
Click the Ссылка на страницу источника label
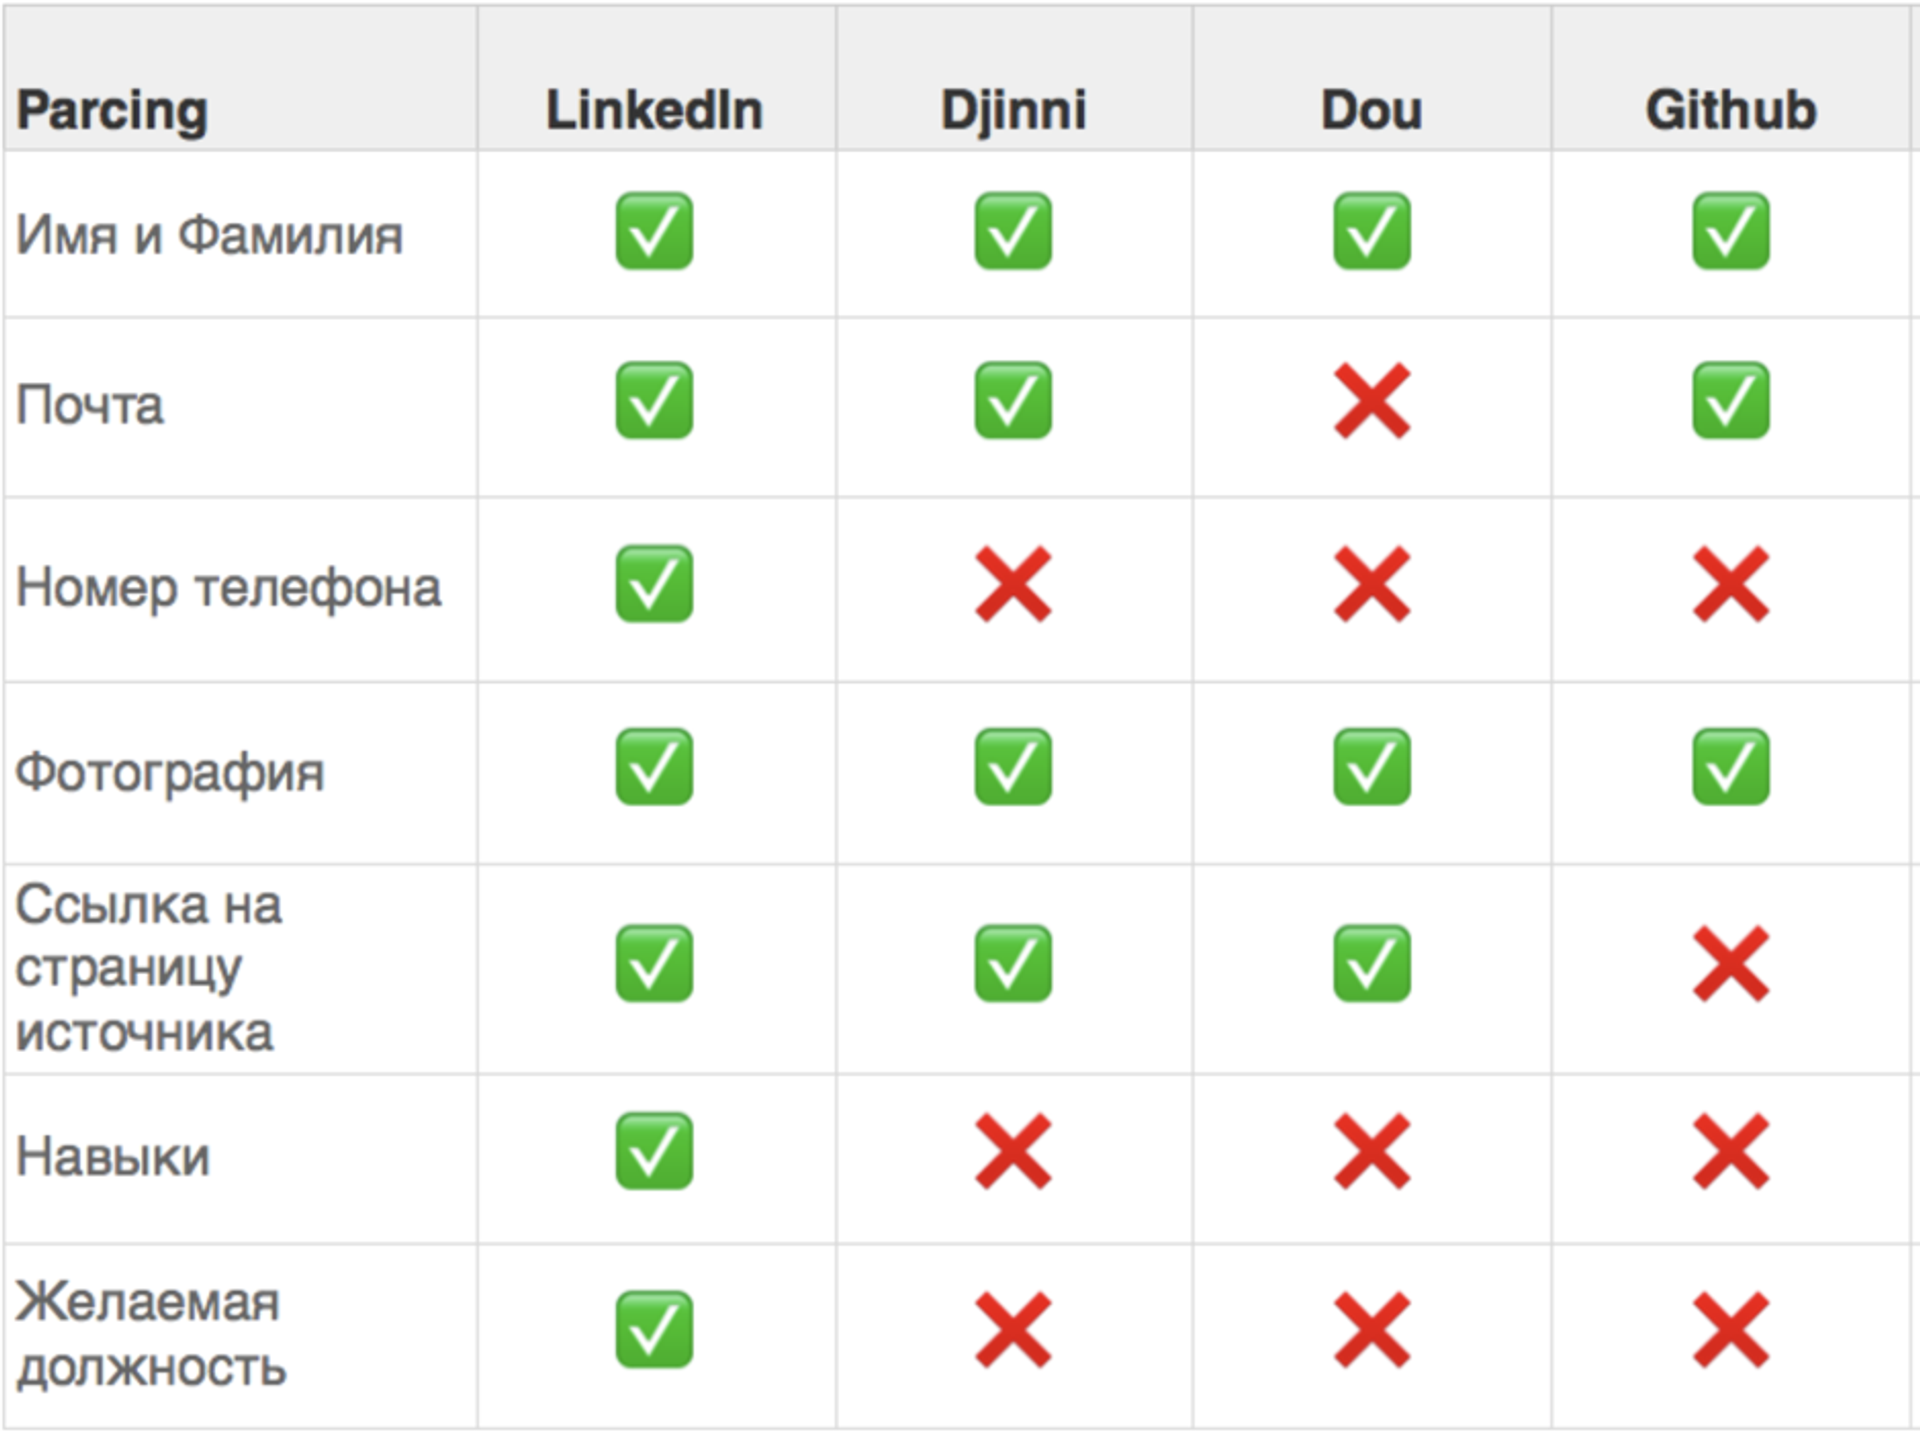[149, 968]
